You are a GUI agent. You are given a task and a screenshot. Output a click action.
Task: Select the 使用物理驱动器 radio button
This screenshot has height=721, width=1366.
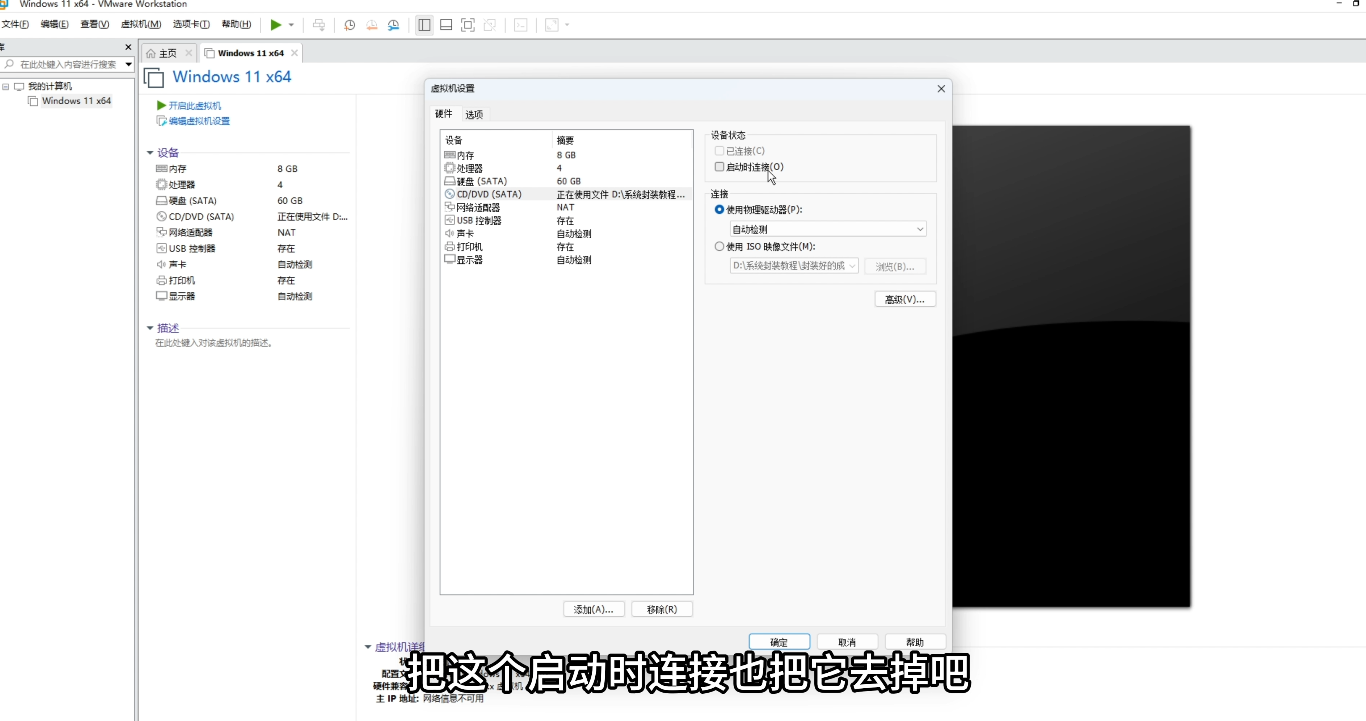(720, 210)
